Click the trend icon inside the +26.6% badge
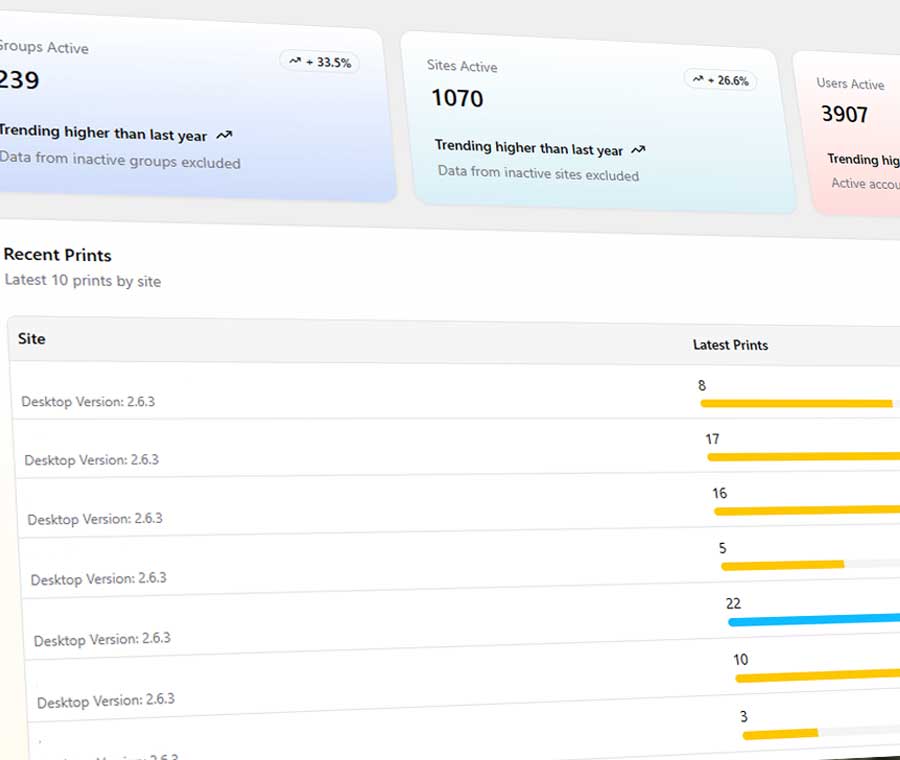Screen dimensions: 900x760 pos(697,79)
